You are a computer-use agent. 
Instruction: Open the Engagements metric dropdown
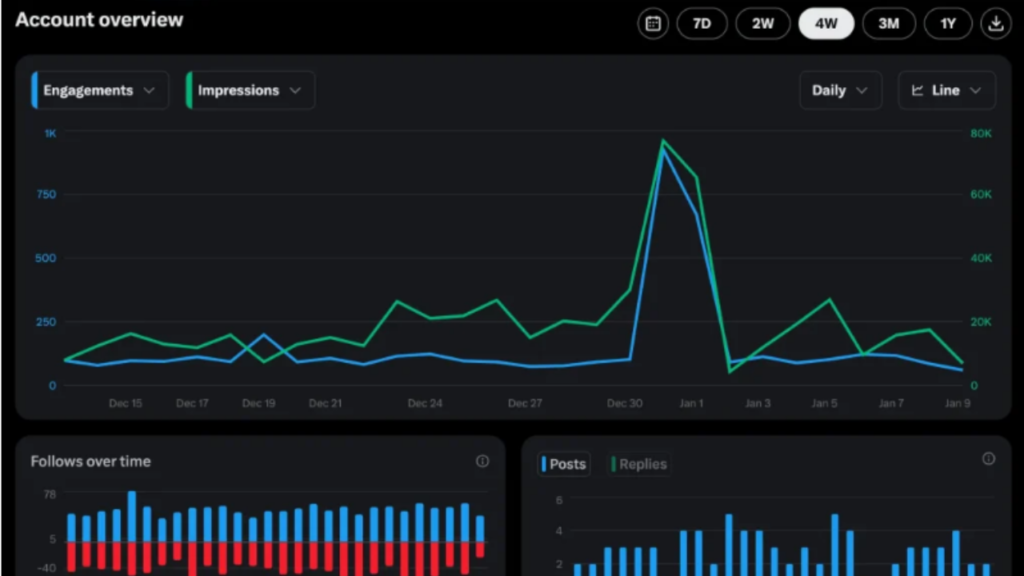coord(100,90)
